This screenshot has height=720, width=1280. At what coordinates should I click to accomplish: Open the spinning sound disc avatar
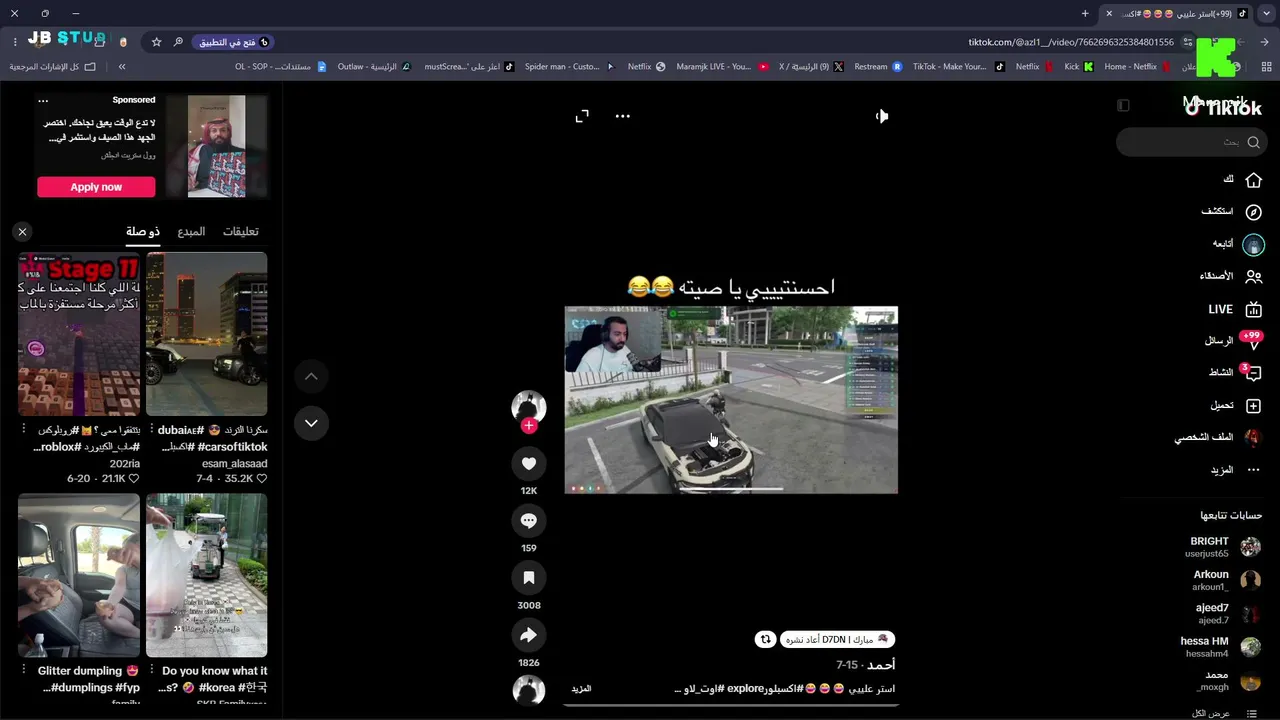(529, 690)
